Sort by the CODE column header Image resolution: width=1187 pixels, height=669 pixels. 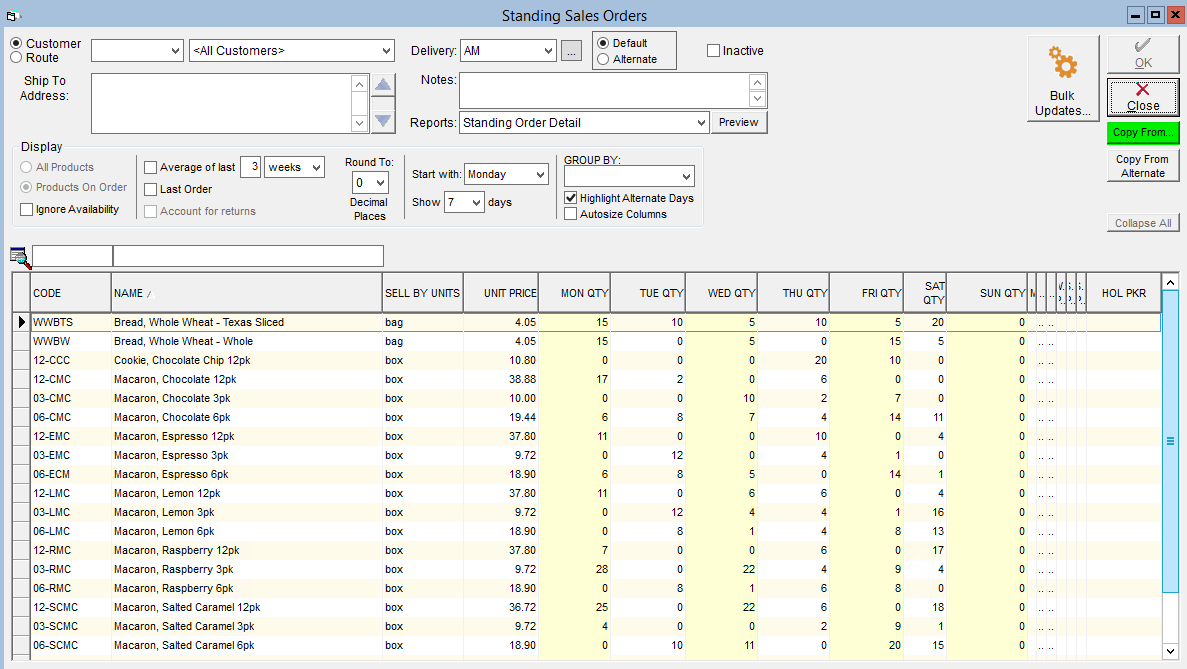(x=71, y=293)
